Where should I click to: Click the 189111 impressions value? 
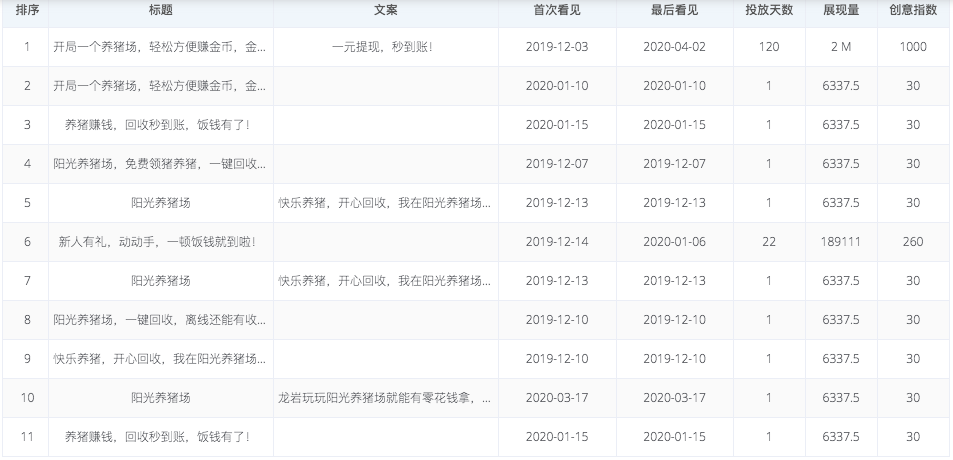(841, 242)
